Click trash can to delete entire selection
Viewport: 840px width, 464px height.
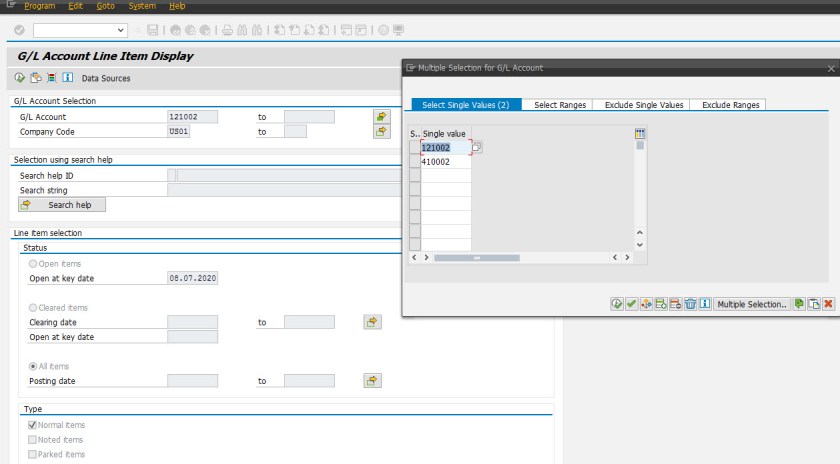pyautogui.click(x=691, y=304)
